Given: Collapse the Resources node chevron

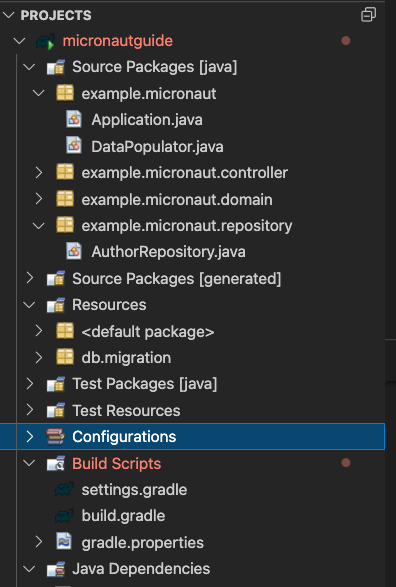Looking at the screenshot, I should (29, 305).
